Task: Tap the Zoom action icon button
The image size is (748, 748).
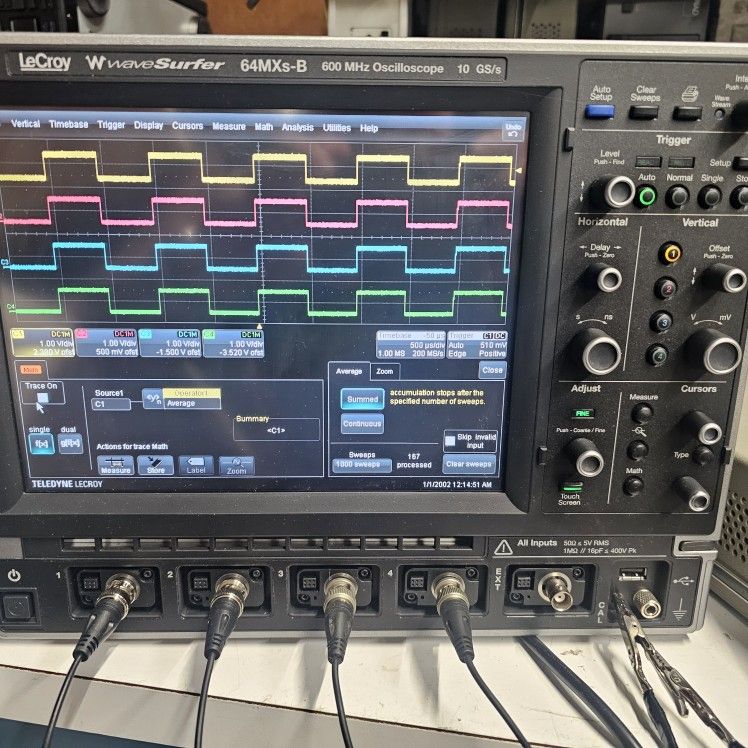Action: [237, 466]
